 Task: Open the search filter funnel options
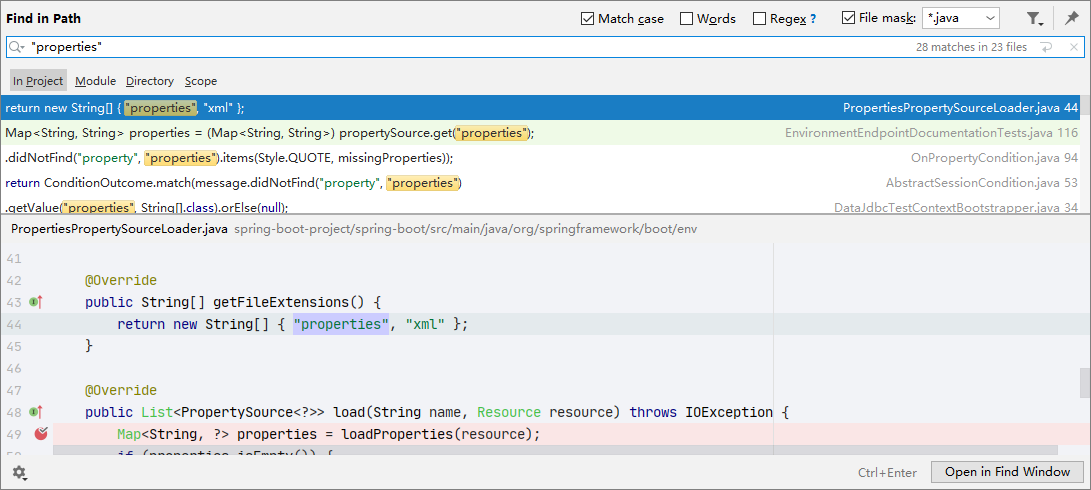1035,19
